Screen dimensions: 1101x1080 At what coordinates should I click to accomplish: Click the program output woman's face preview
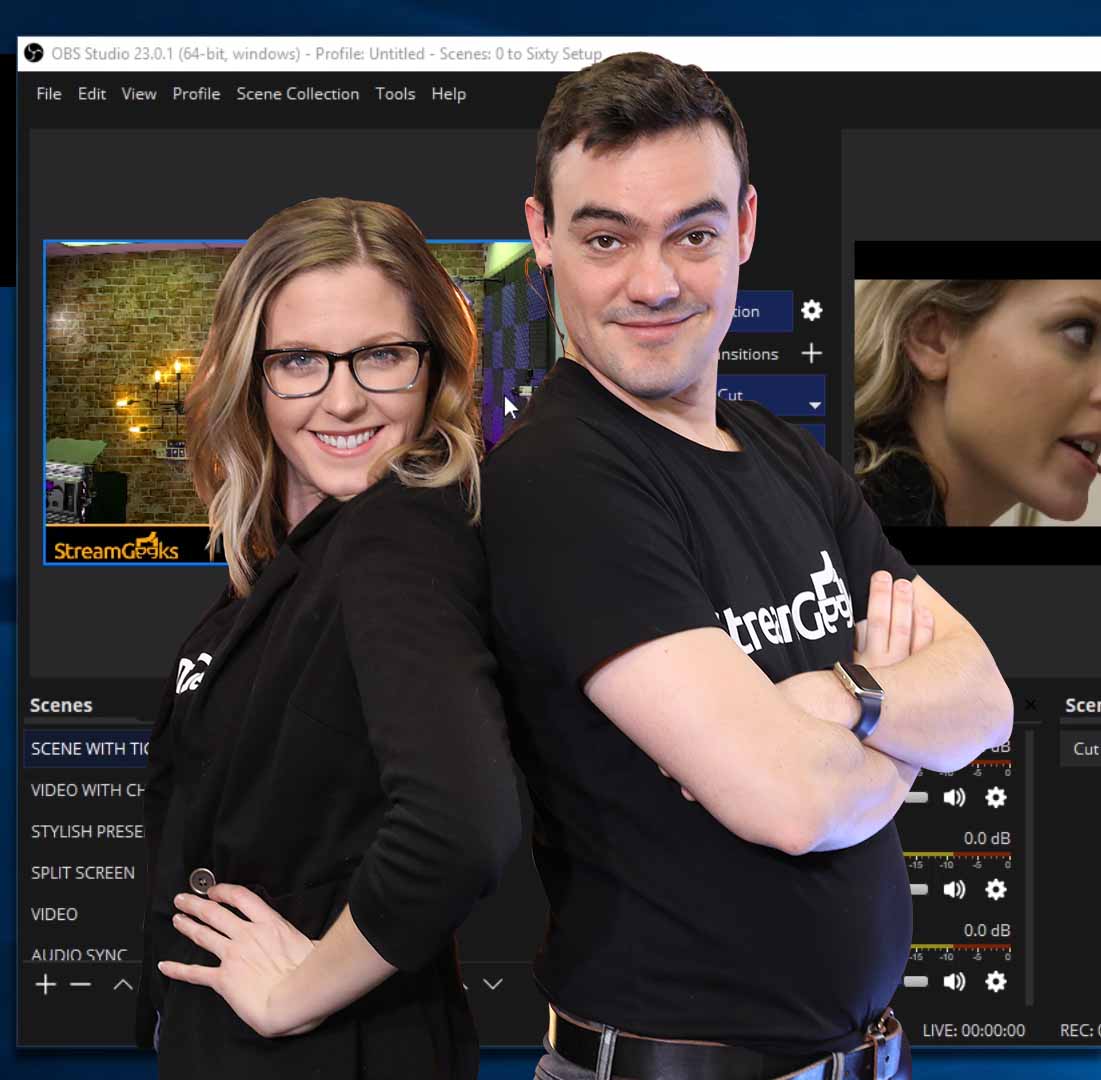coord(977,402)
